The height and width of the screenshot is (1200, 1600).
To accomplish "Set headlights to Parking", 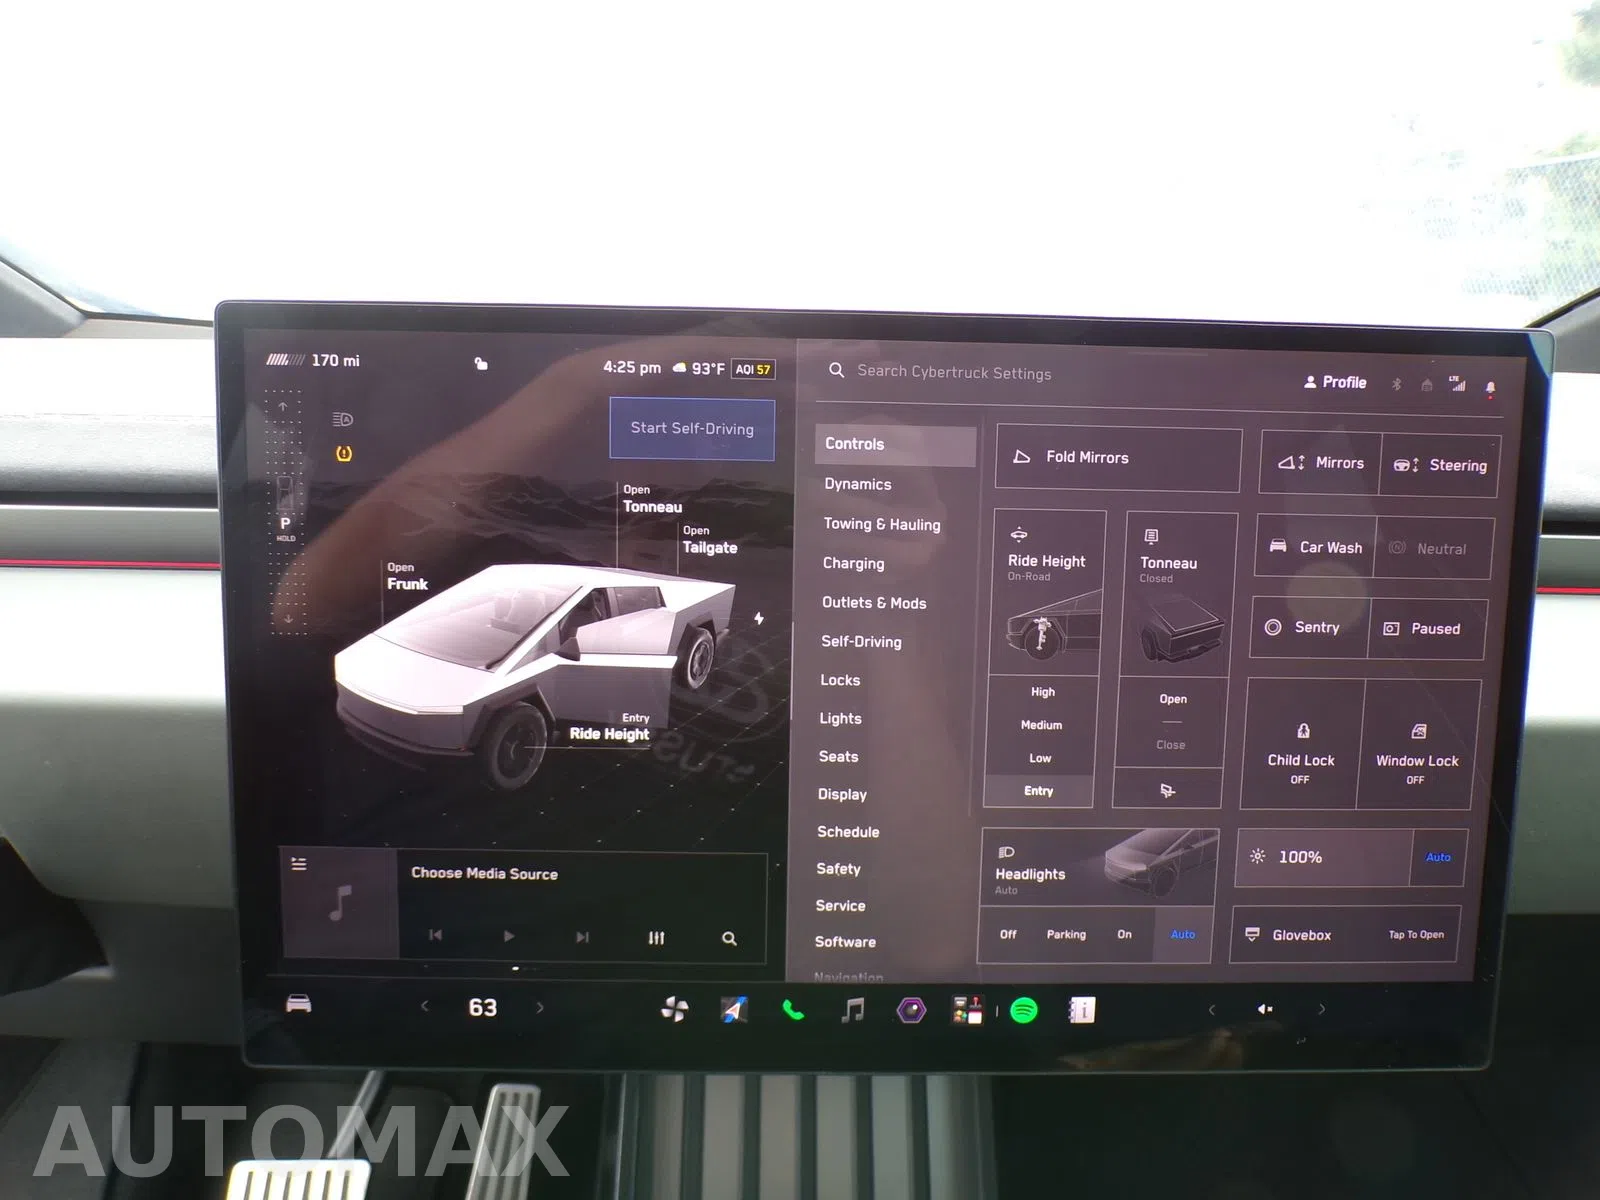I will [x=1066, y=934].
